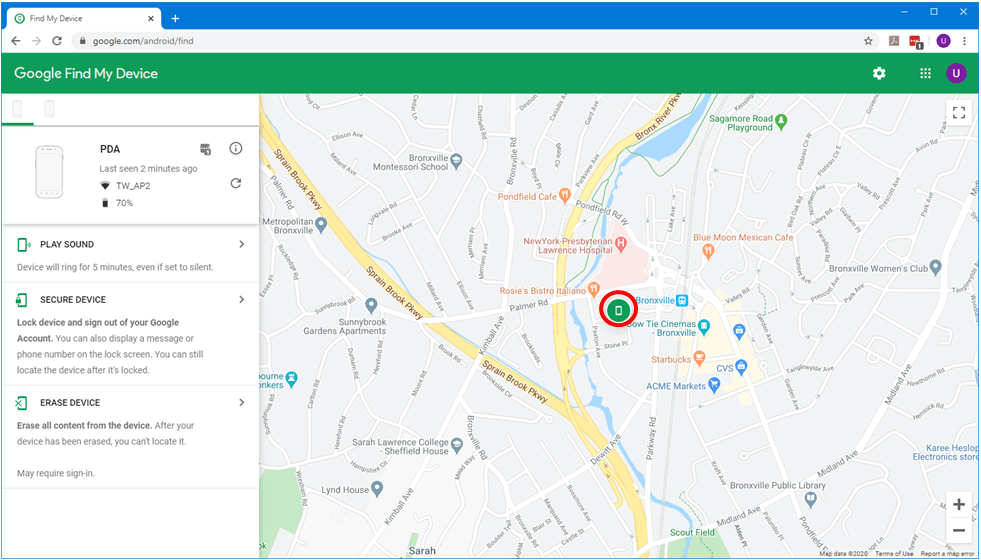This screenshot has height=560, width=981.
Task: Open the Google apps grid
Action: pyautogui.click(x=925, y=73)
